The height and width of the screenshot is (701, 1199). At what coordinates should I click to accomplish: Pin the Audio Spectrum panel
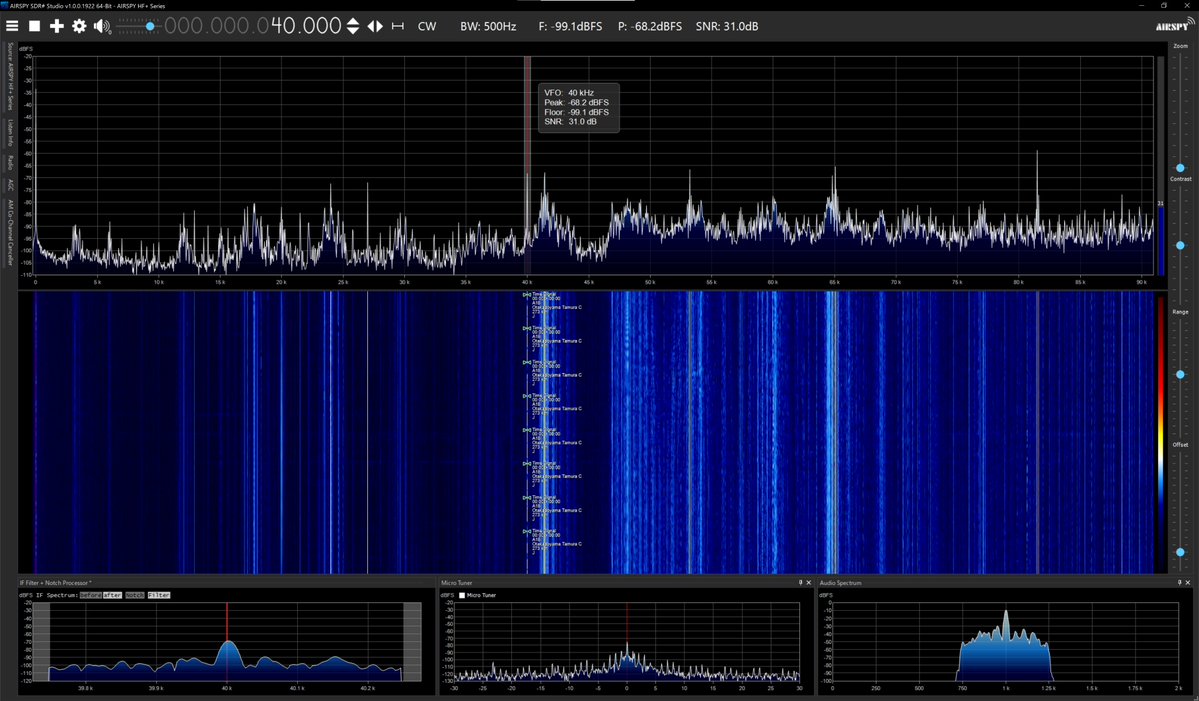1179,582
